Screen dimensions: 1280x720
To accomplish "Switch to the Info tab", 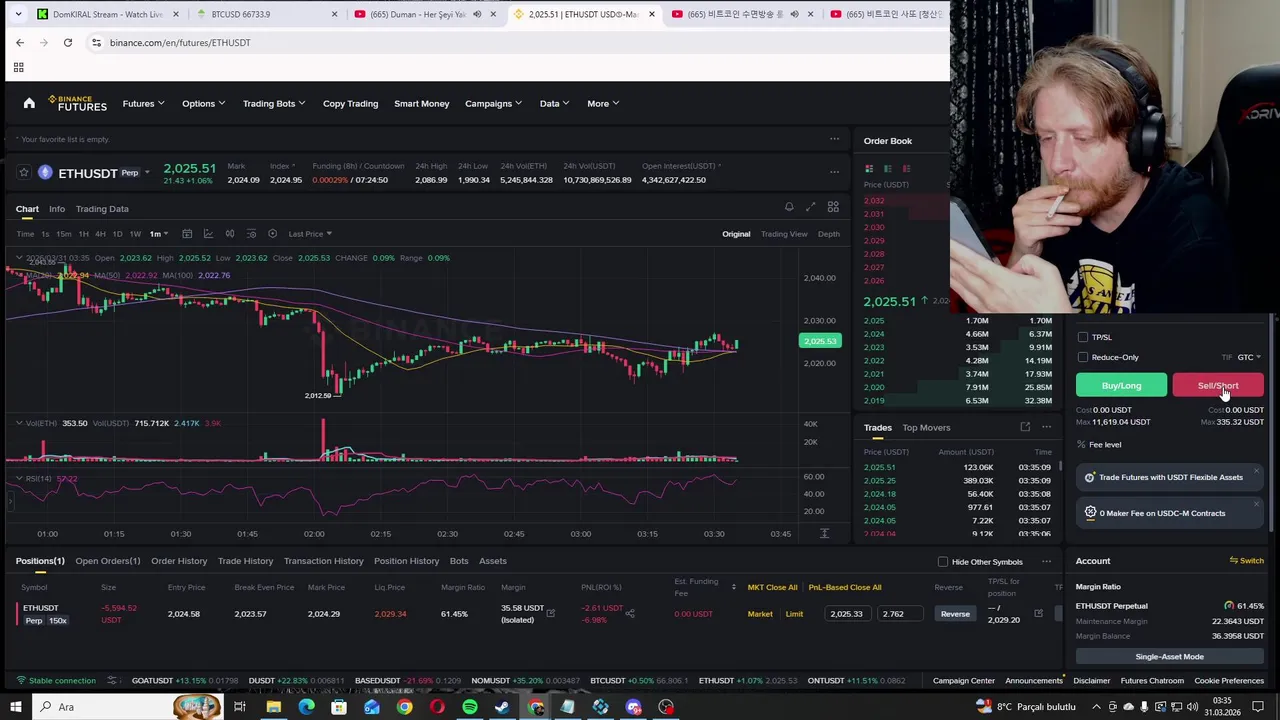I will click(57, 209).
